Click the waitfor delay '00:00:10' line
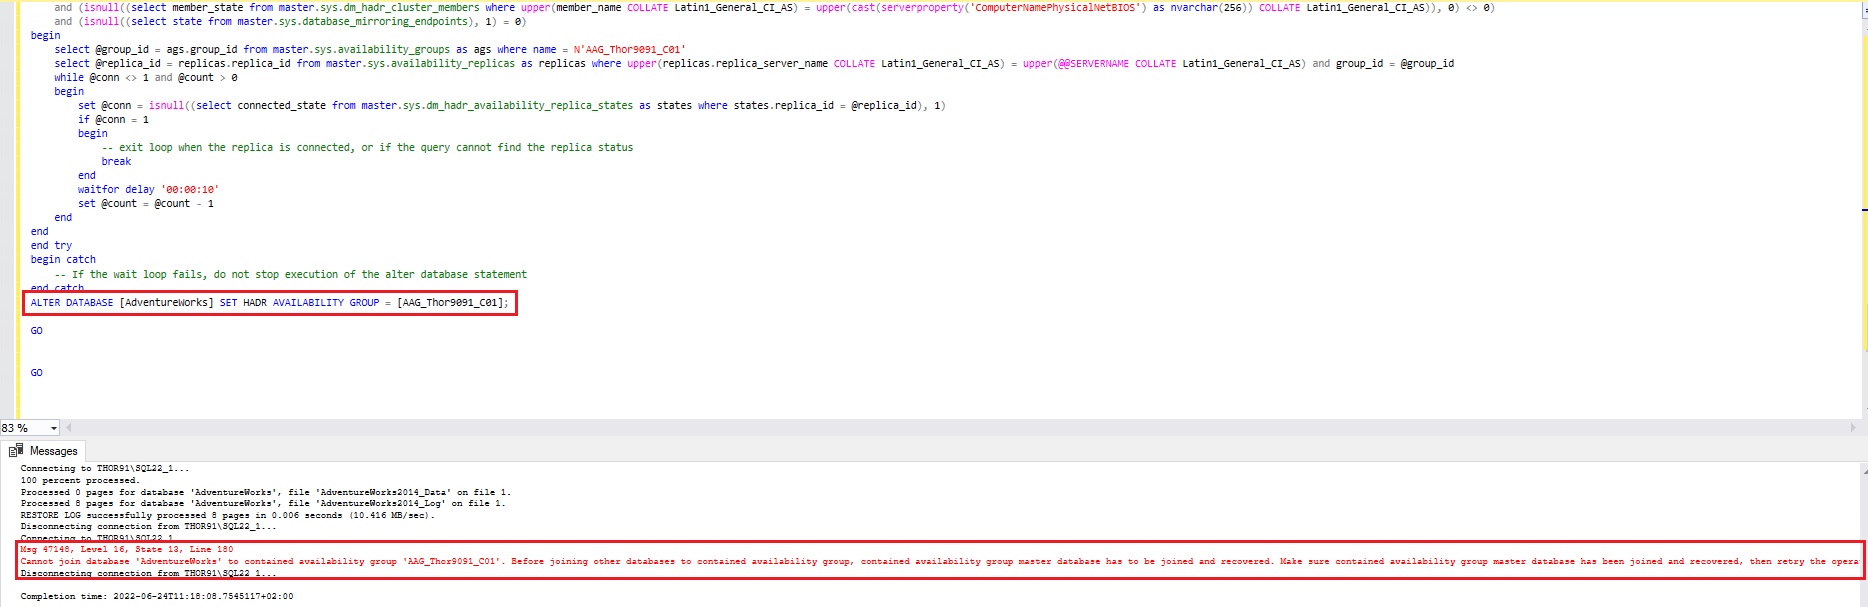 click(x=148, y=190)
